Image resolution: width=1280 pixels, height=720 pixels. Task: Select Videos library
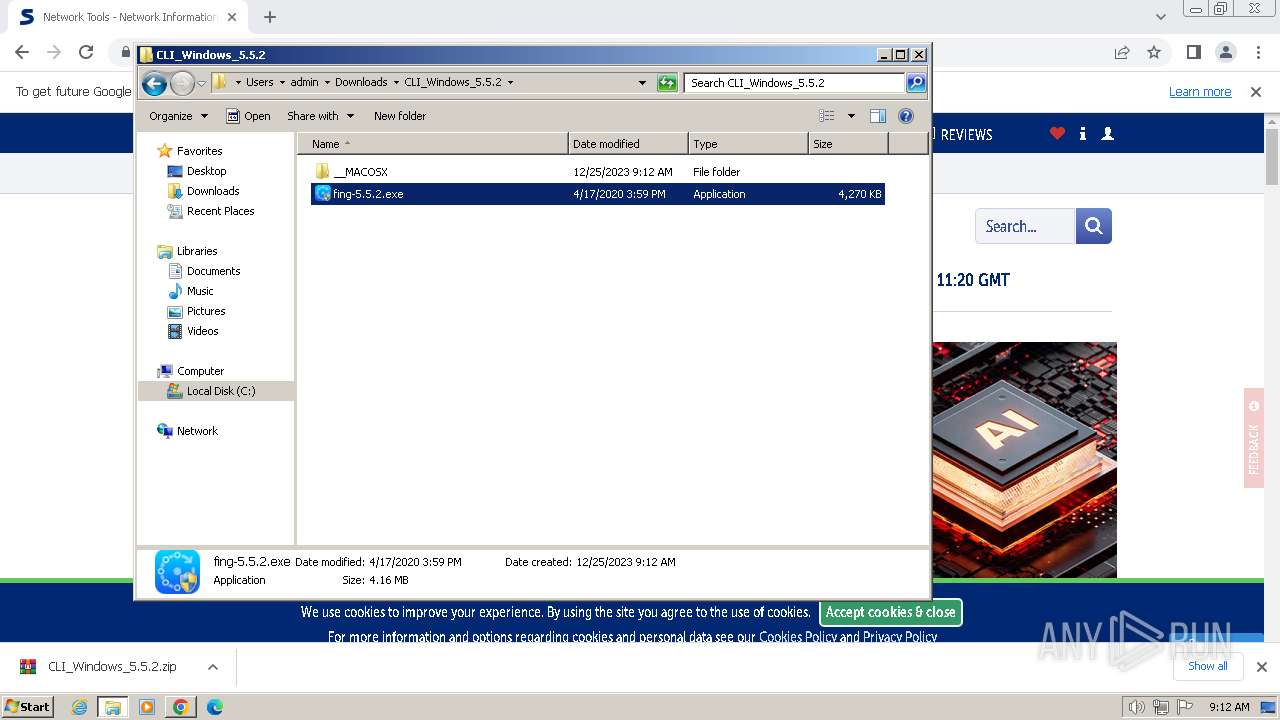(202, 331)
